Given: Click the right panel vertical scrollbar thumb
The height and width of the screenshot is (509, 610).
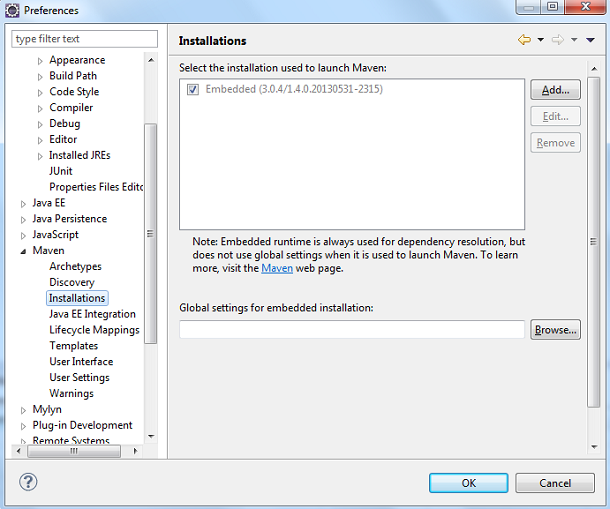Looking at the screenshot, I should (594, 242).
